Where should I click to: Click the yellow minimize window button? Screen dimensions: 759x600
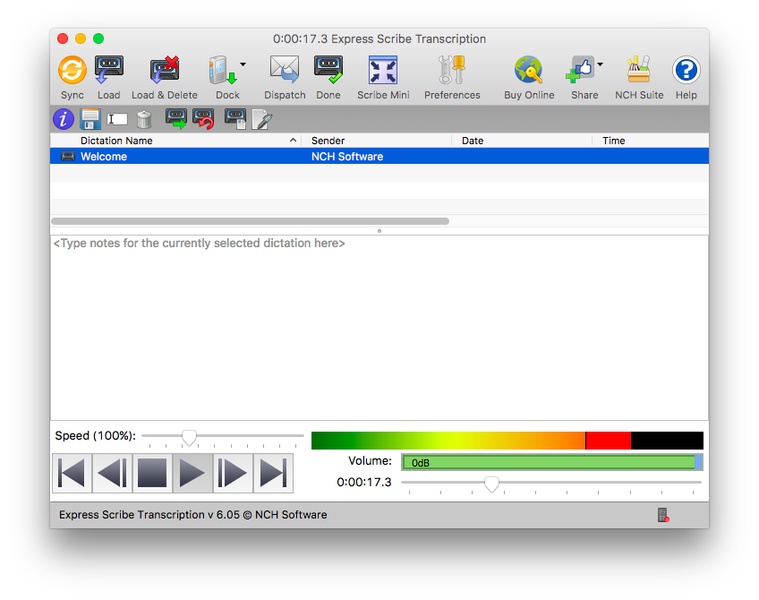click(80, 38)
